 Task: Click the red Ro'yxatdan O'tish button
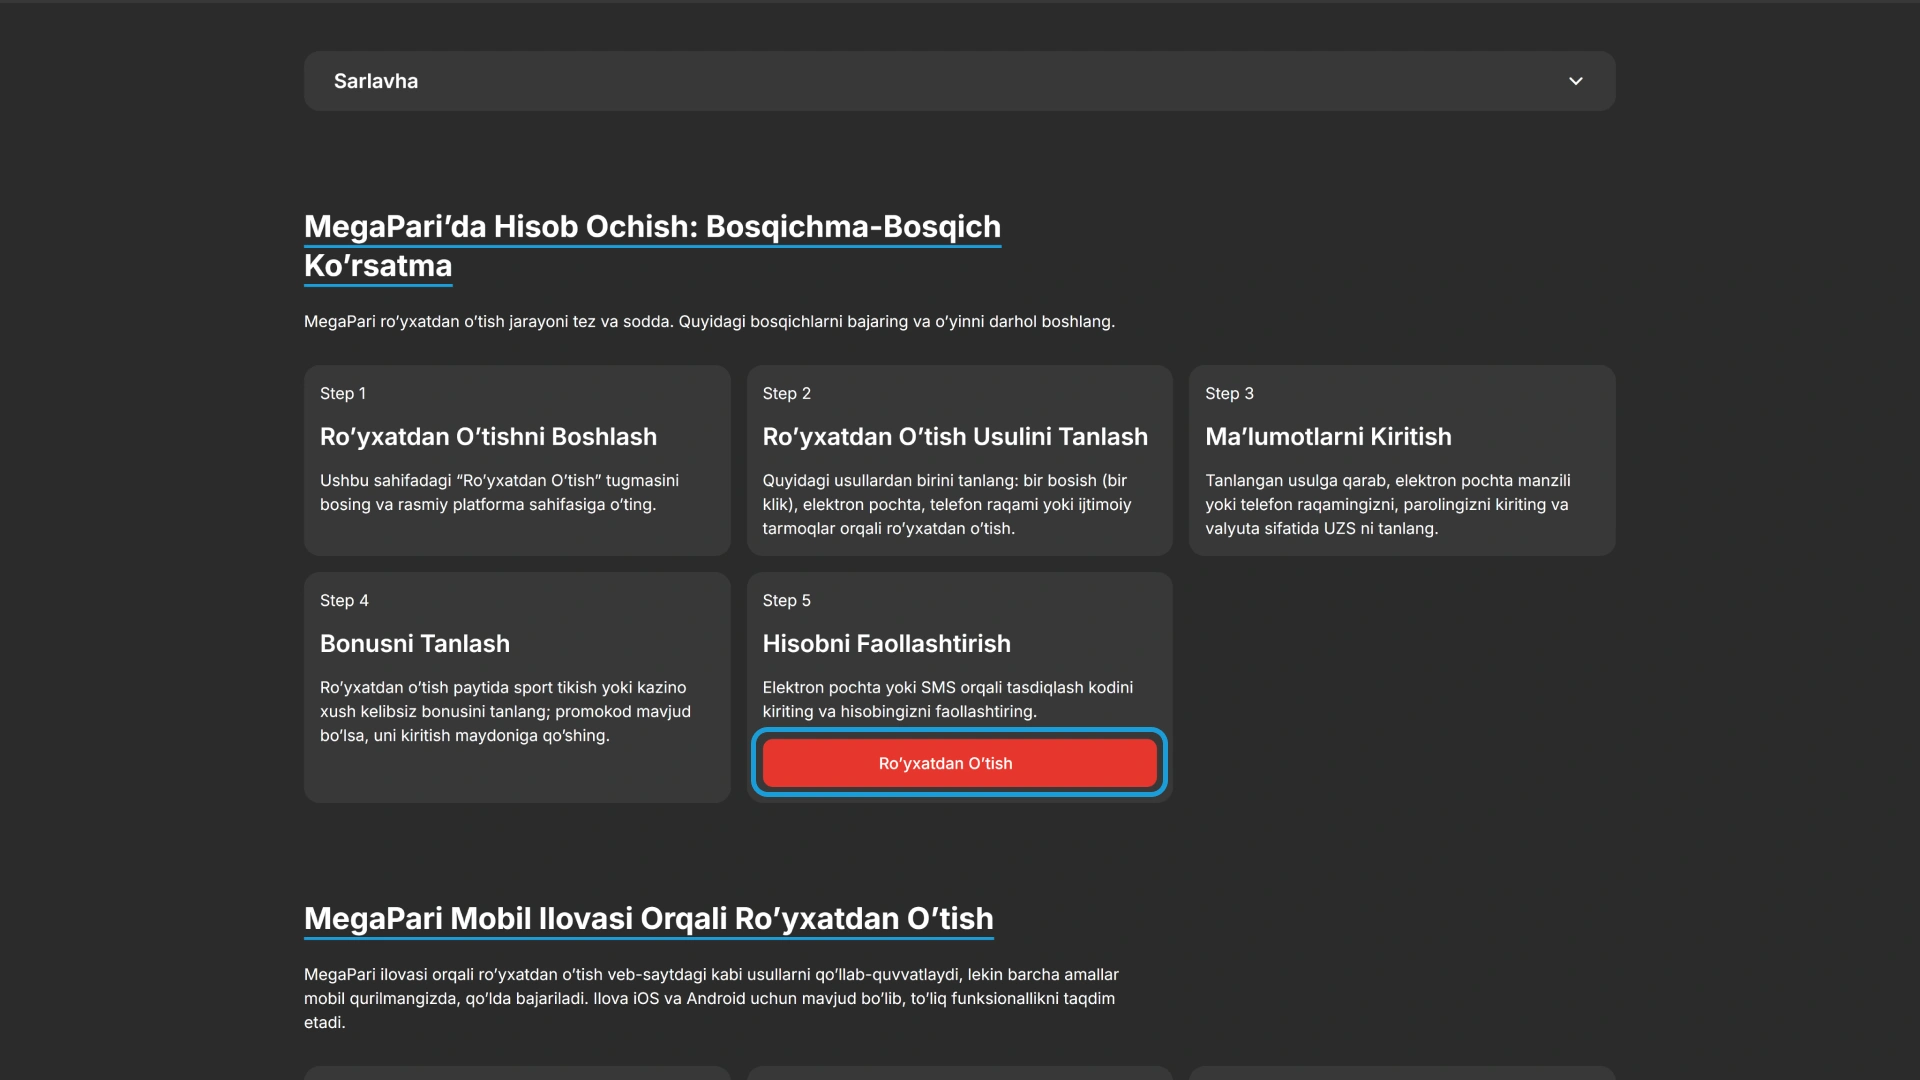click(959, 763)
